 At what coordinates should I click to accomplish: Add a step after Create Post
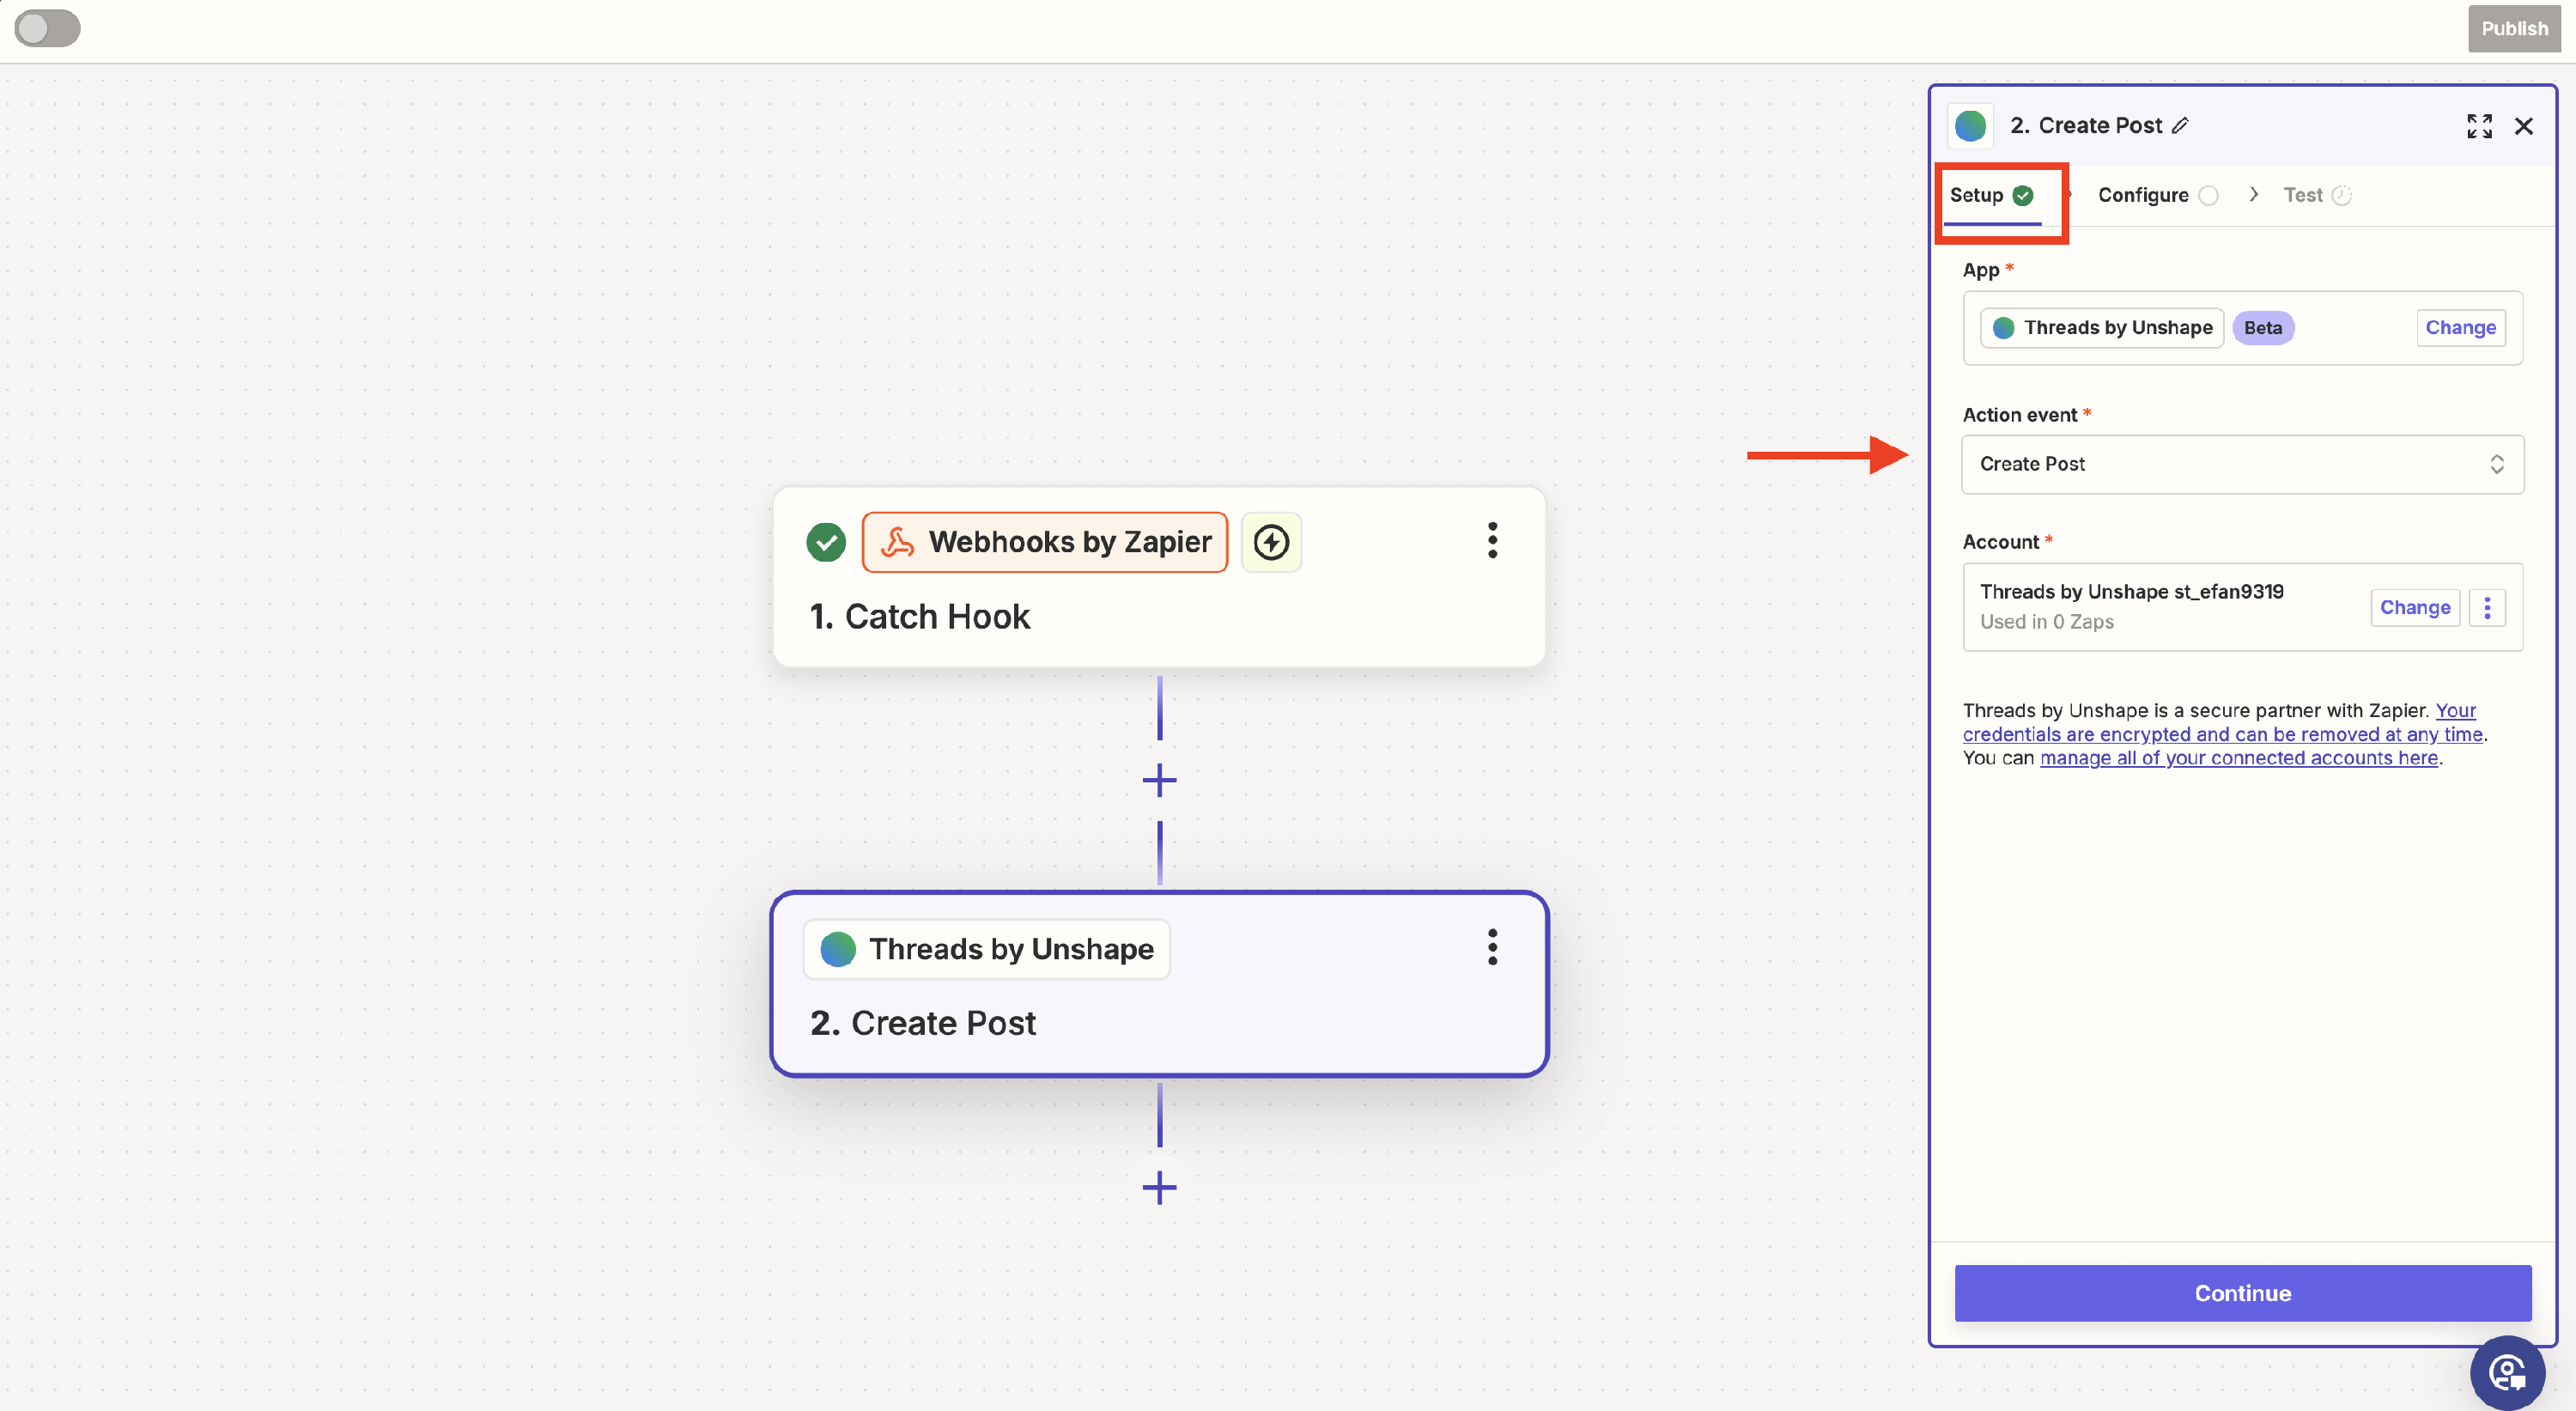(1159, 1188)
